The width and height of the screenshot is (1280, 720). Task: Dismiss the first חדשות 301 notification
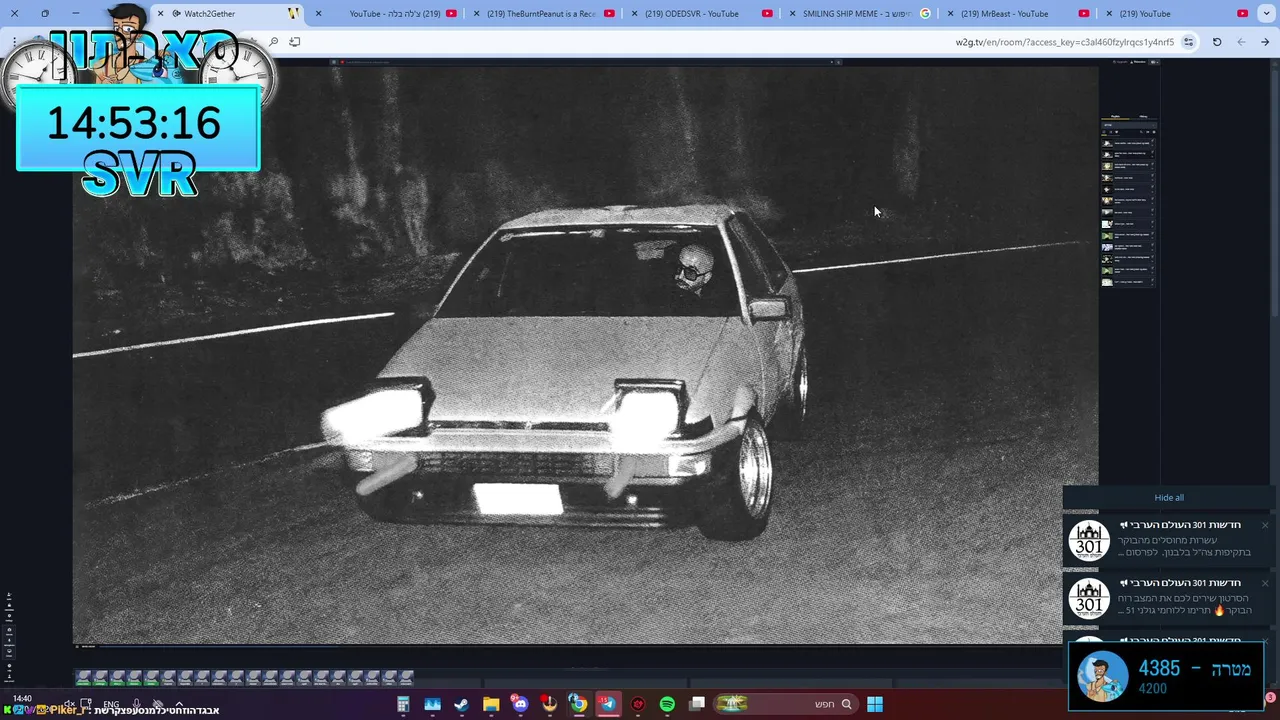1264,525
